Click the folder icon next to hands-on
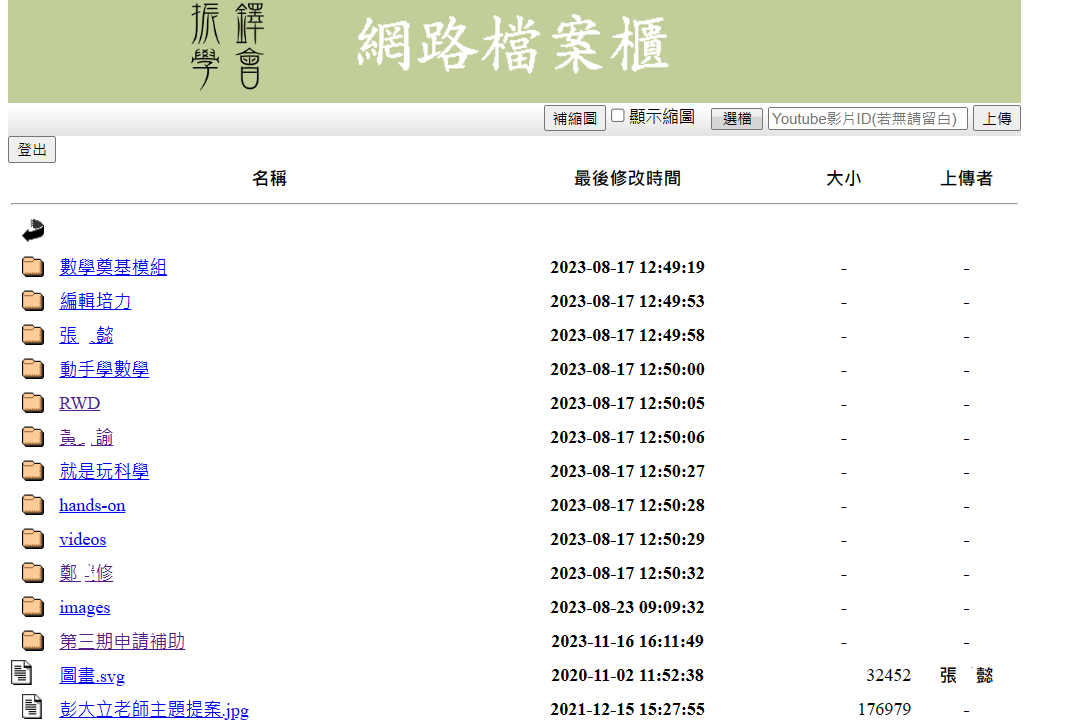The height and width of the screenshot is (722, 1074). [x=33, y=505]
